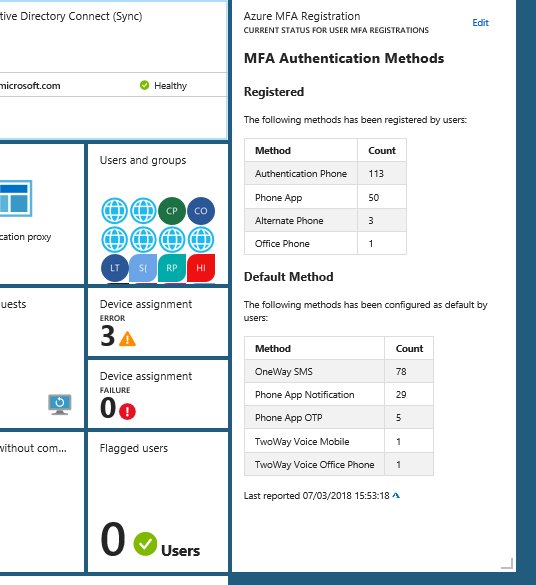The image size is (536, 585).
Task: Click the CO user avatar
Action: [201, 211]
